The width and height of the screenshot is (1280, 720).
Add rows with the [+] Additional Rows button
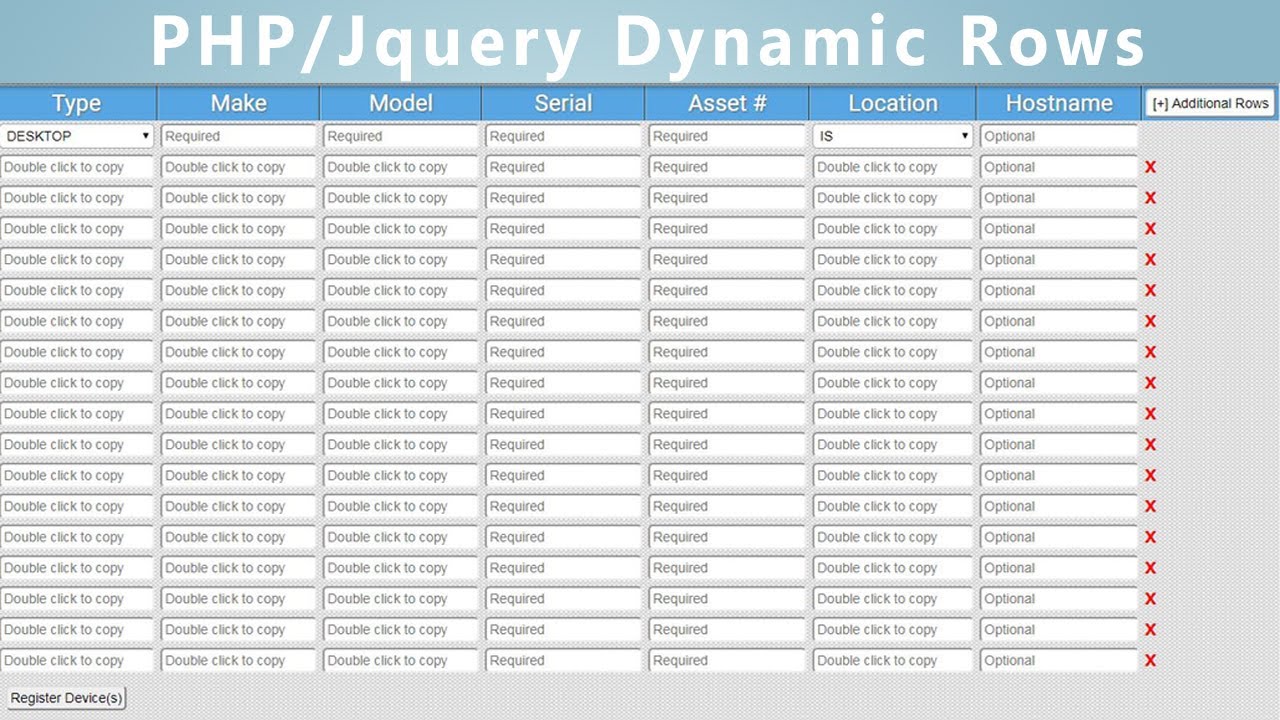point(1210,103)
